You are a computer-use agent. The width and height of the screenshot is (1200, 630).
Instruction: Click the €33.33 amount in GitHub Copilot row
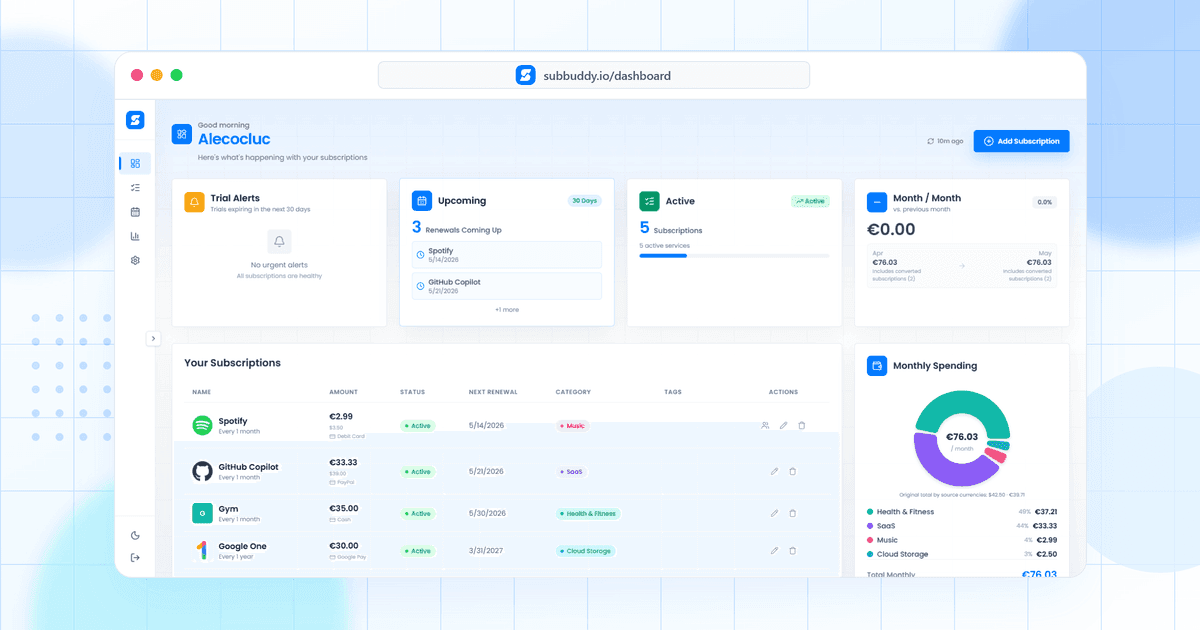[x=343, y=463]
